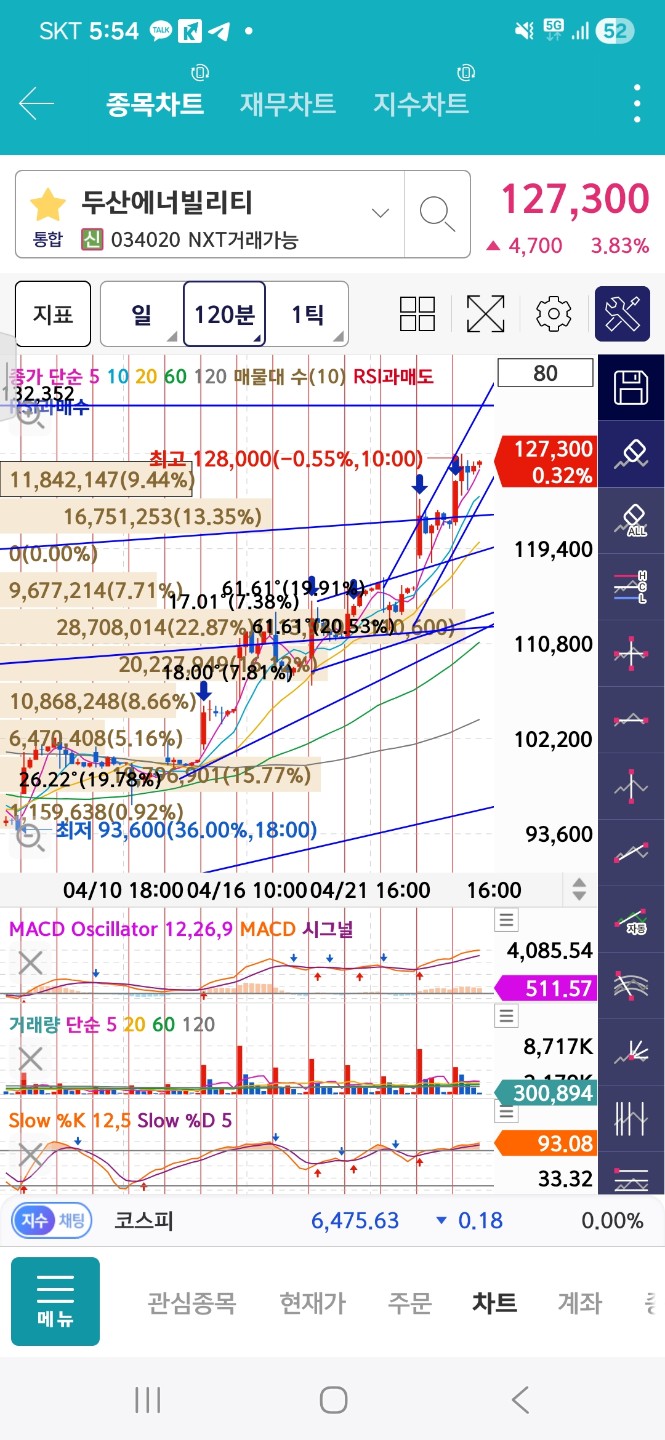This screenshot has height=1440, width=665.
Task: Open the three-dot overflow menu
Action: click(x=637, y=104)
